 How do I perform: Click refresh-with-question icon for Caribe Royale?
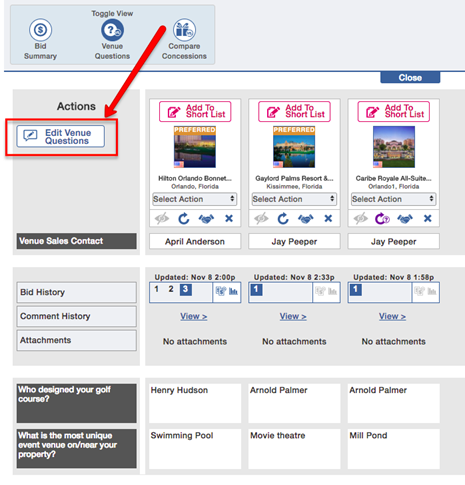(x=382, y=219)
